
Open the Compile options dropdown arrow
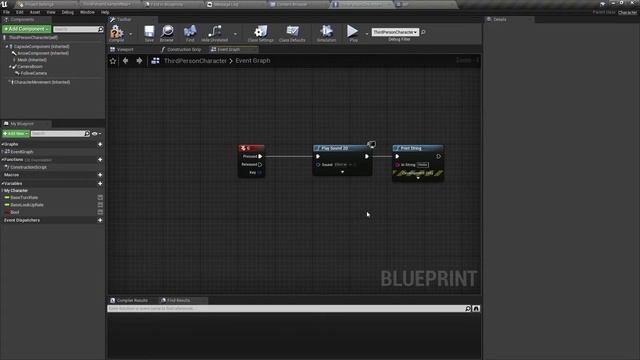pyautogui.click(x=131, y=34)
